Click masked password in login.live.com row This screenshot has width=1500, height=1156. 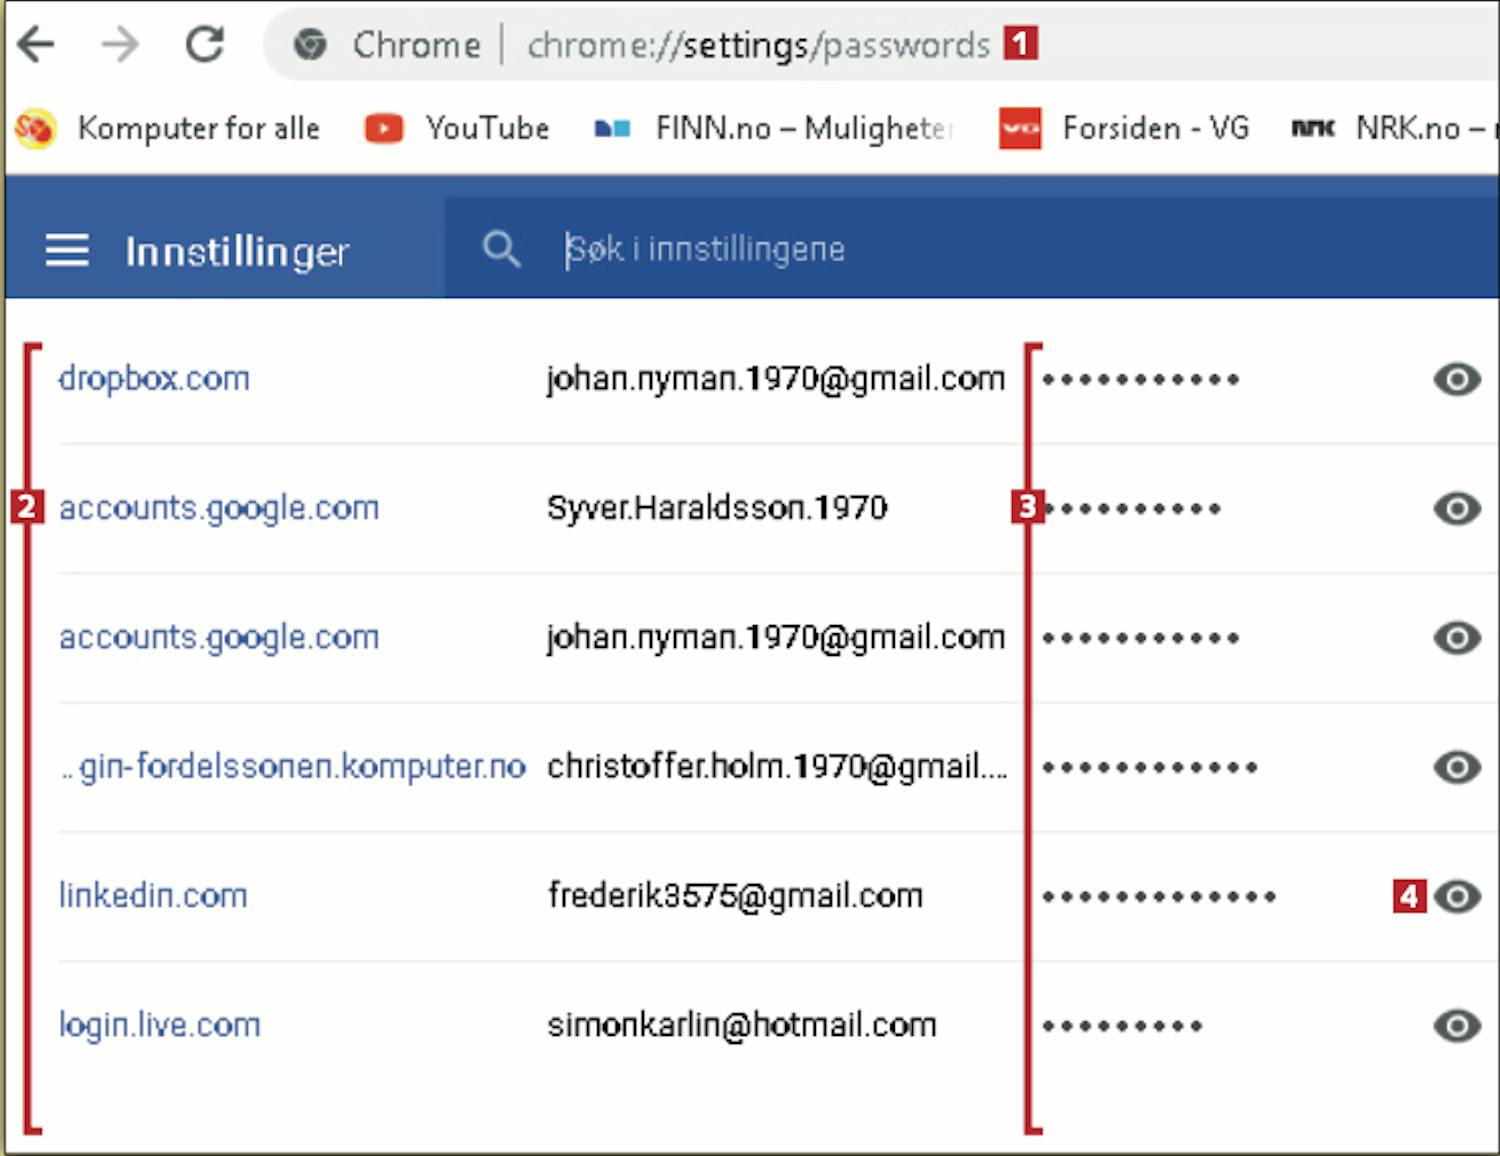tap(1122, 1026)
